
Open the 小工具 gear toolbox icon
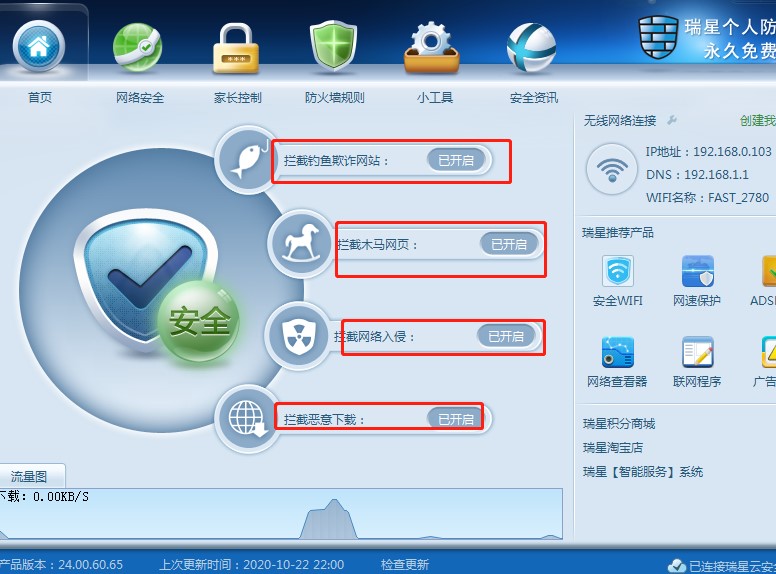point(432,48)
